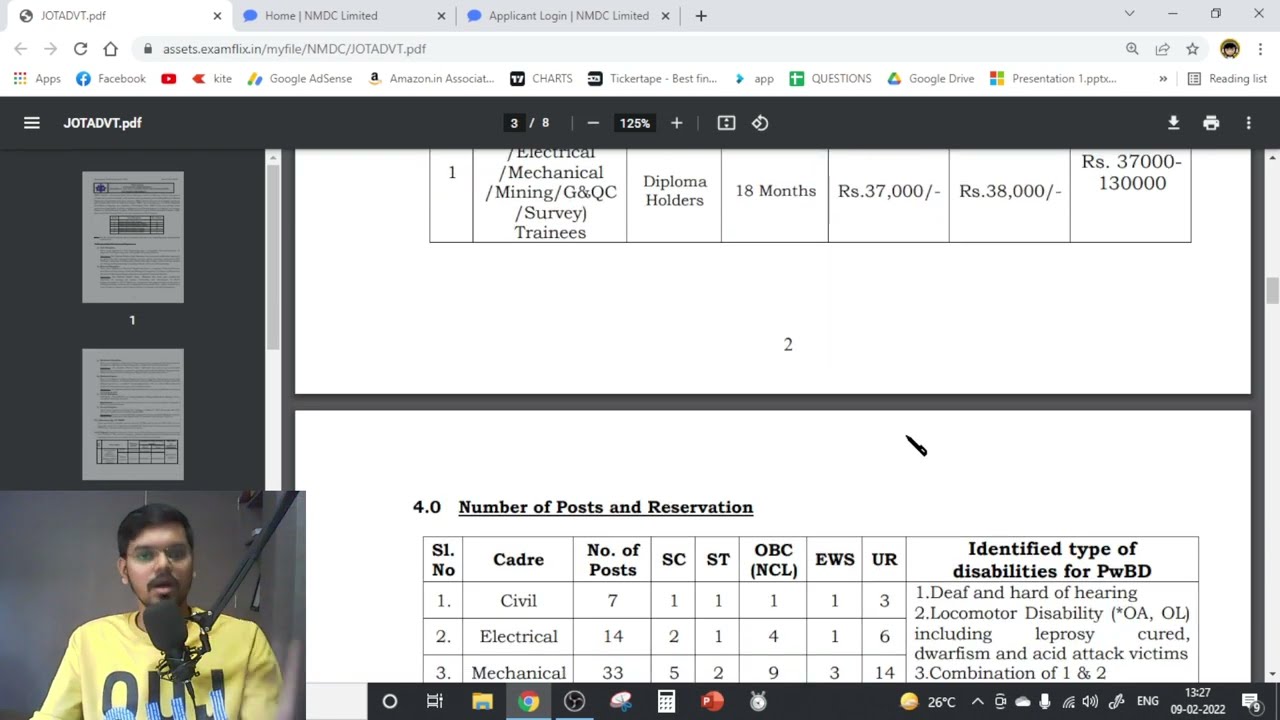Click the ENG language indicator

pyautogui.click(x=1147, y=702)
